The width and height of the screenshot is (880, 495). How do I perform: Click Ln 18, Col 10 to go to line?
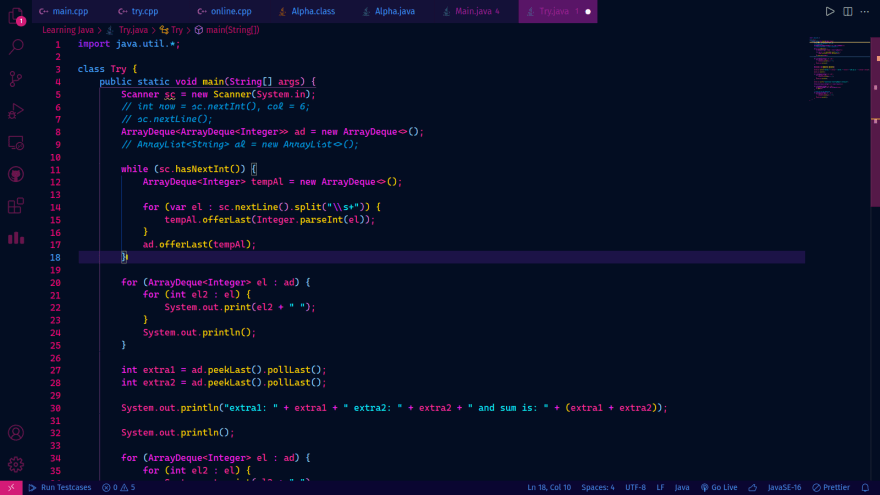tap(549, 488)
